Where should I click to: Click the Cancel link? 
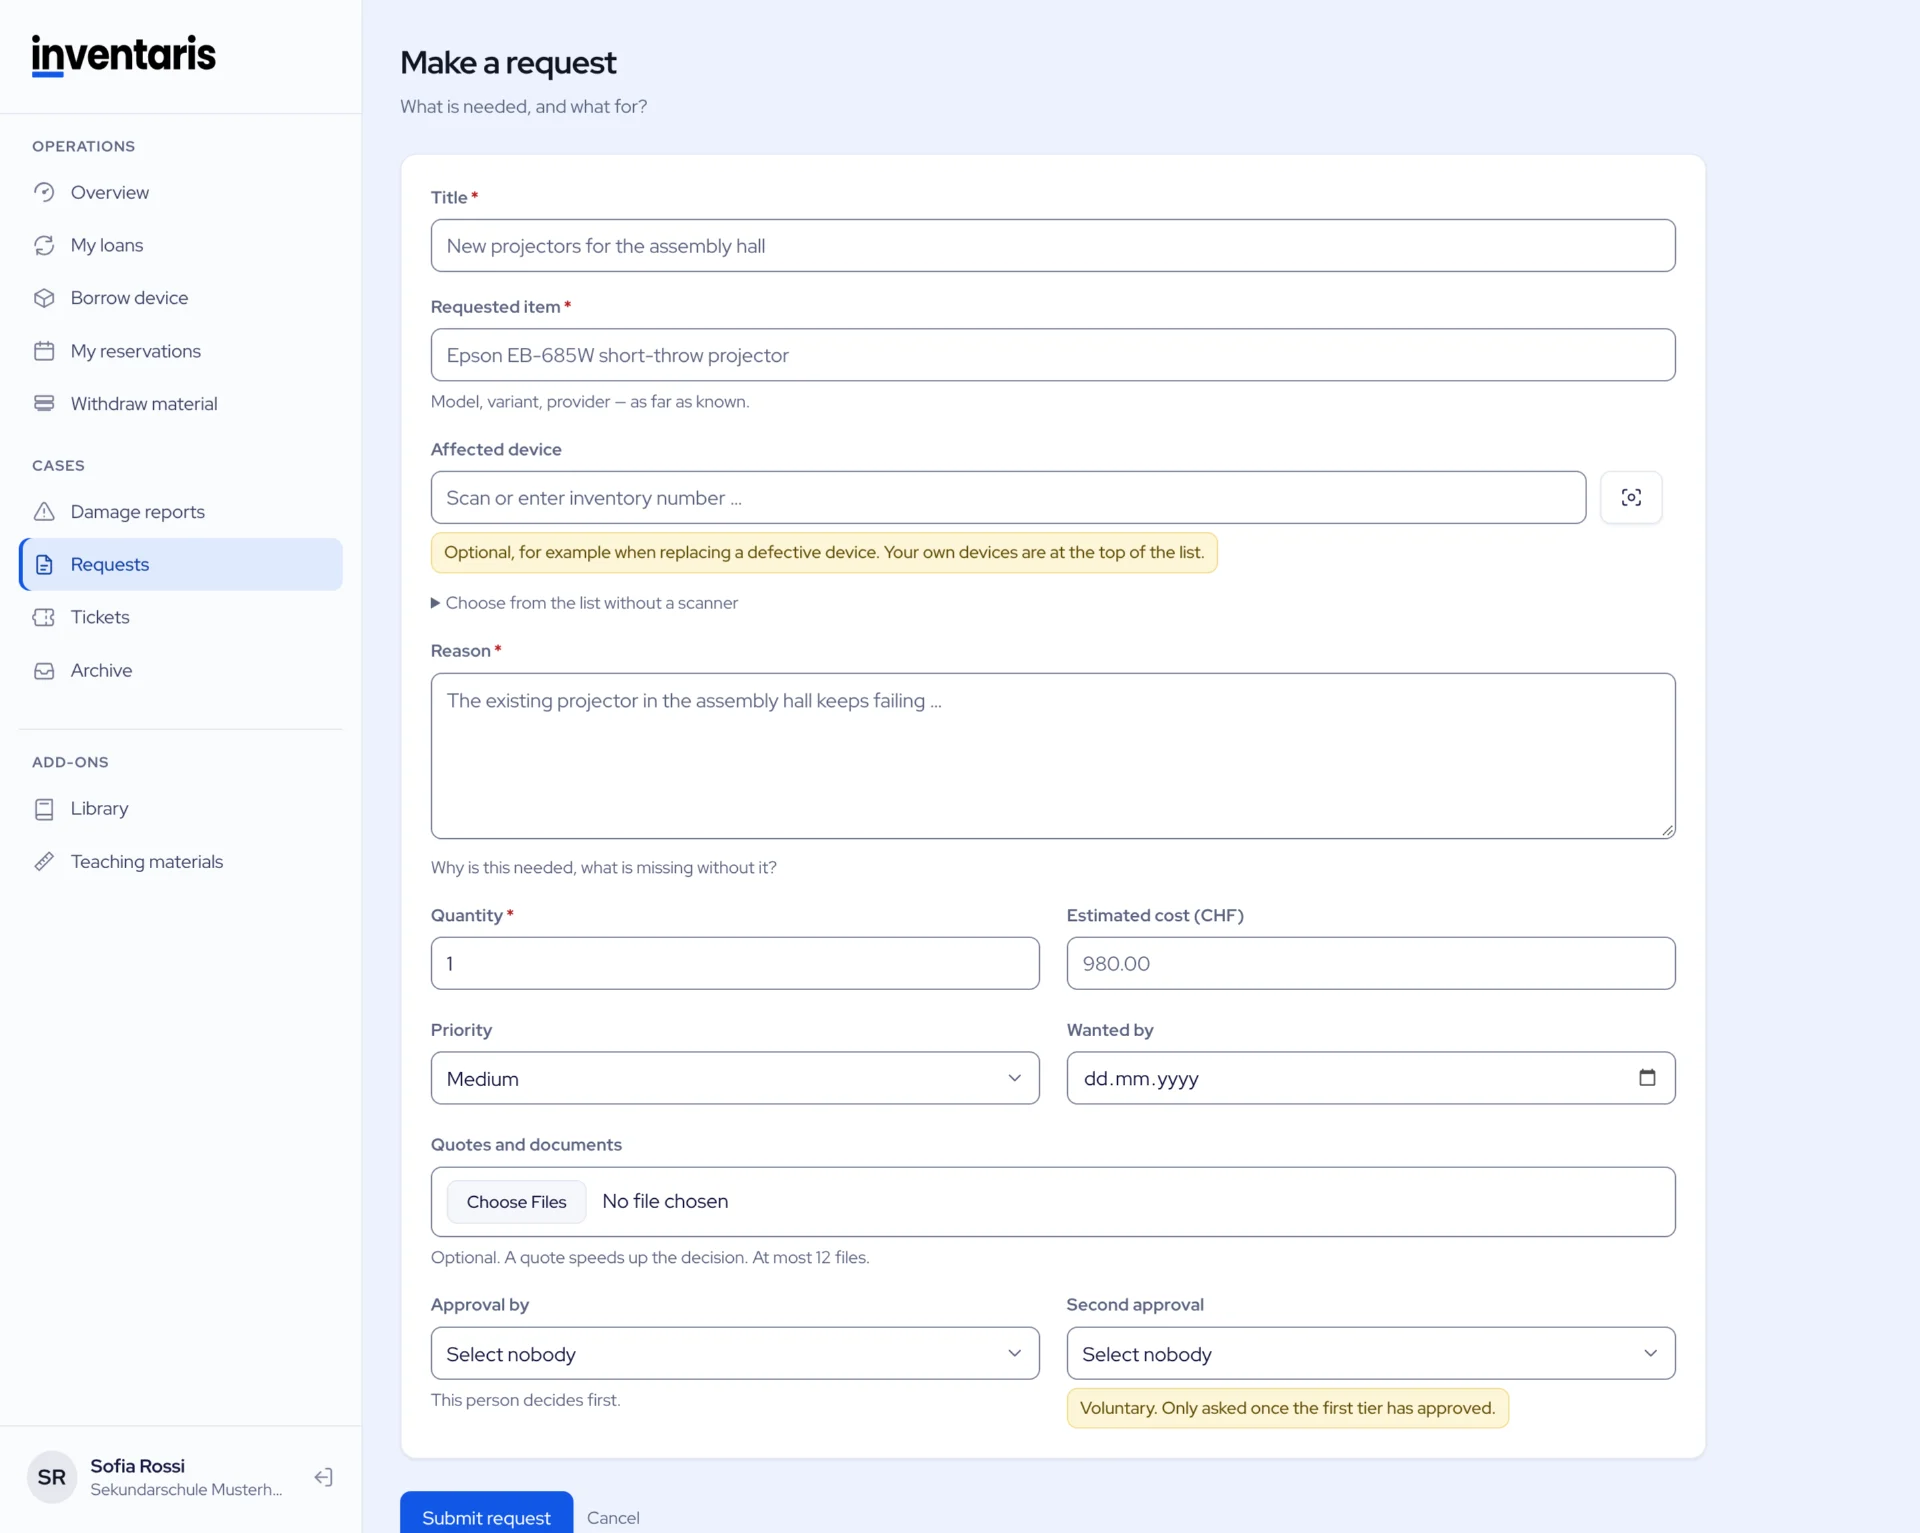click(x=613, y=1517)
